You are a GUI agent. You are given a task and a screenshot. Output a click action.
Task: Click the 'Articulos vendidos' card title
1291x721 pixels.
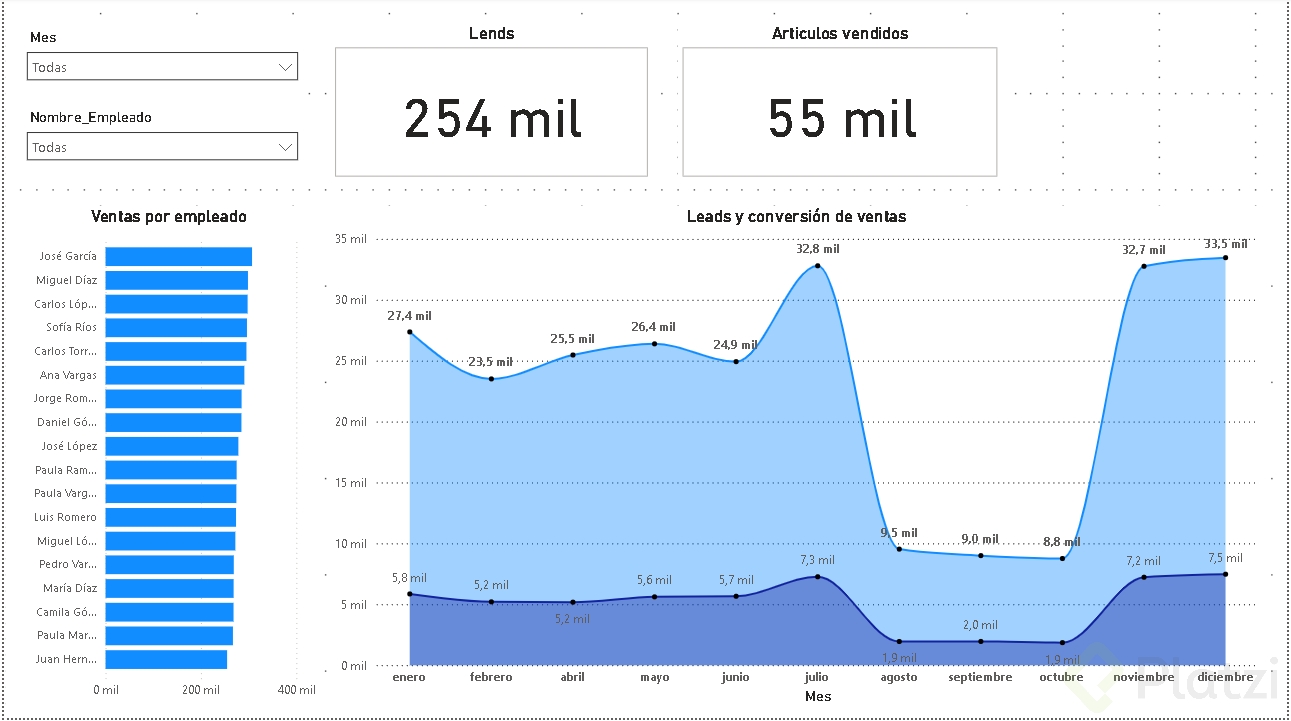[840, 33]
